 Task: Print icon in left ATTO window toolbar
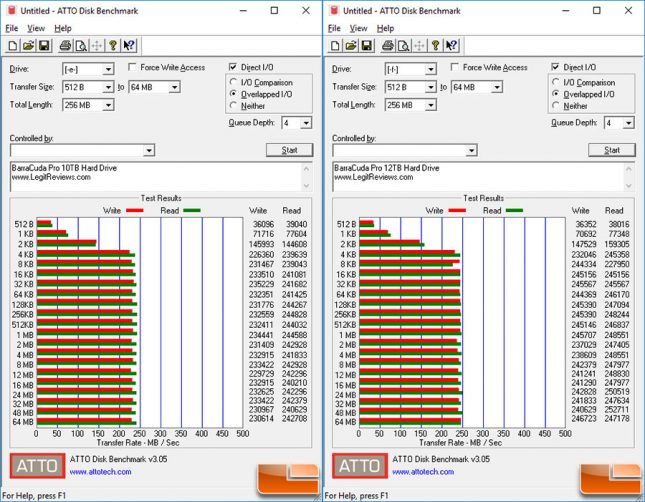pos(65,45)
